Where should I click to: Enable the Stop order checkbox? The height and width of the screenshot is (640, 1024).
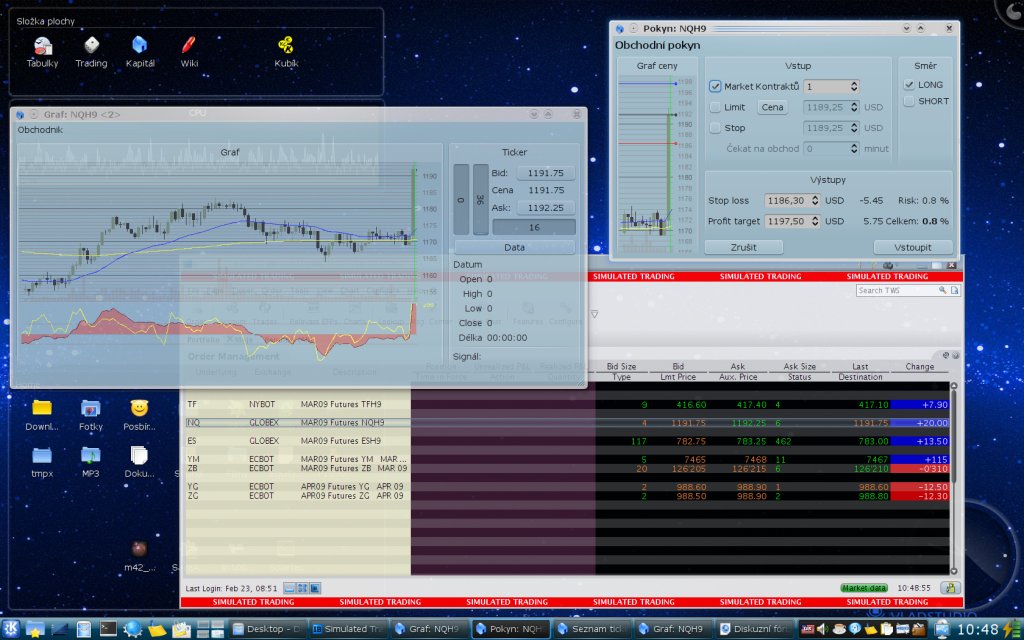[x=715, y=128]
